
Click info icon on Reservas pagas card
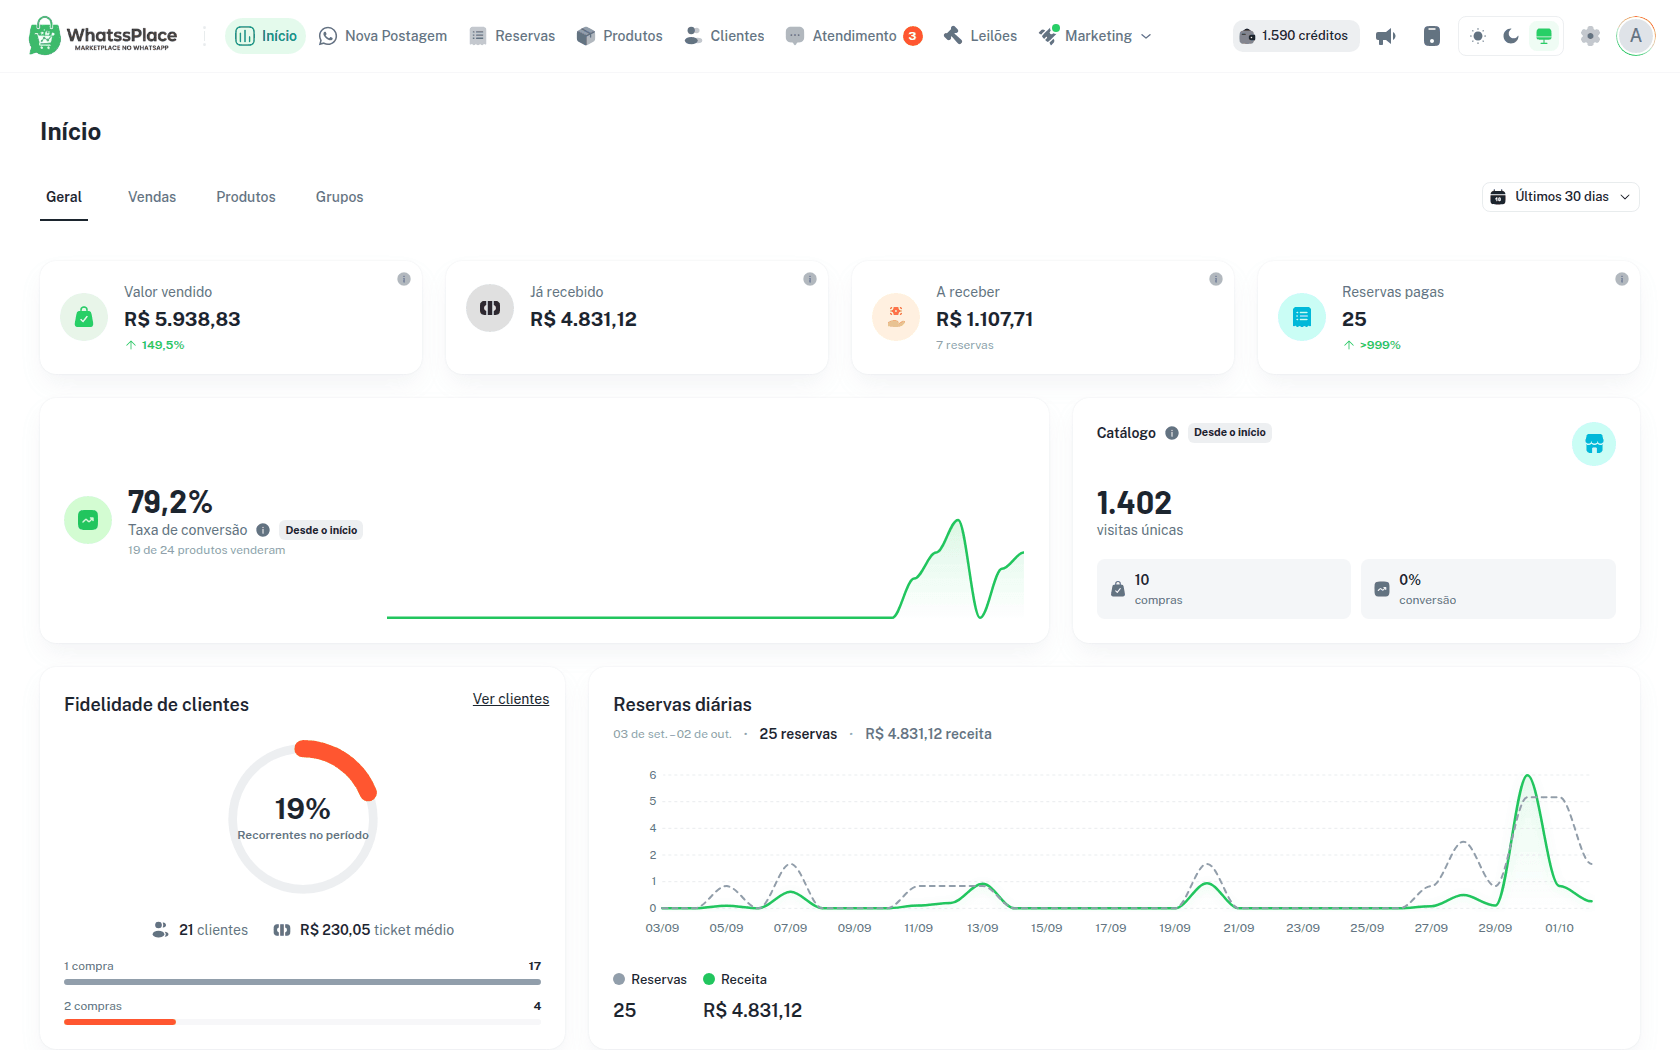click(x=1622, y=279)
